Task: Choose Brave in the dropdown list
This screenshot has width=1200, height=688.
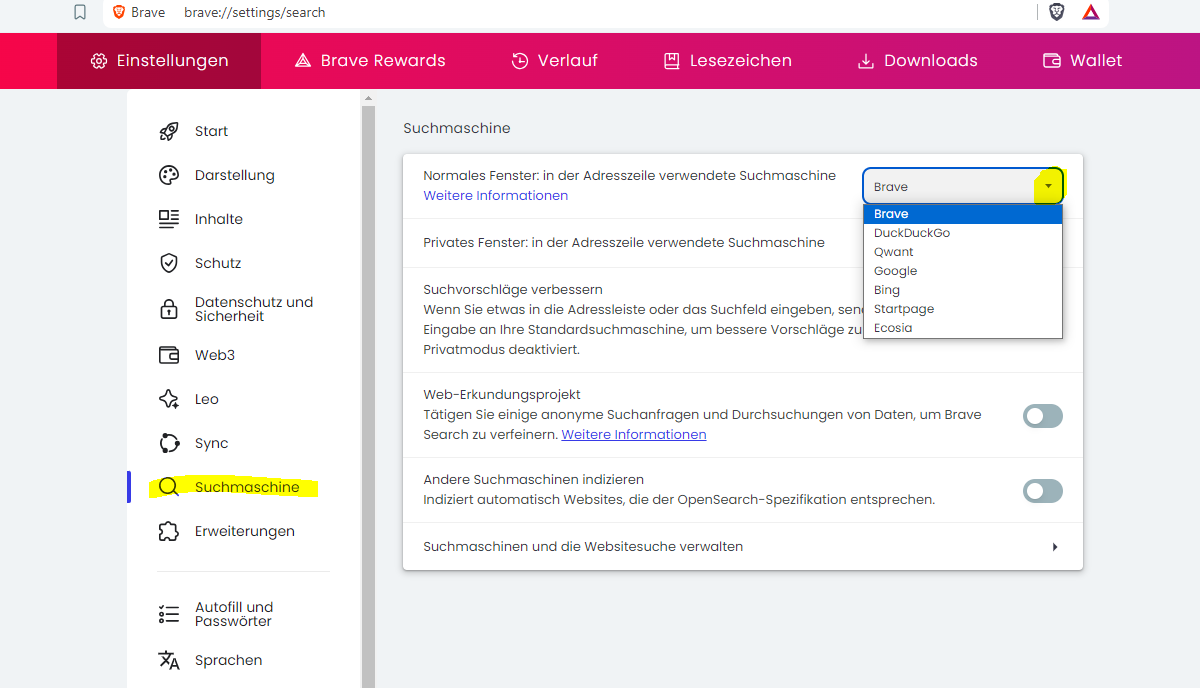Action: point(963,214)
